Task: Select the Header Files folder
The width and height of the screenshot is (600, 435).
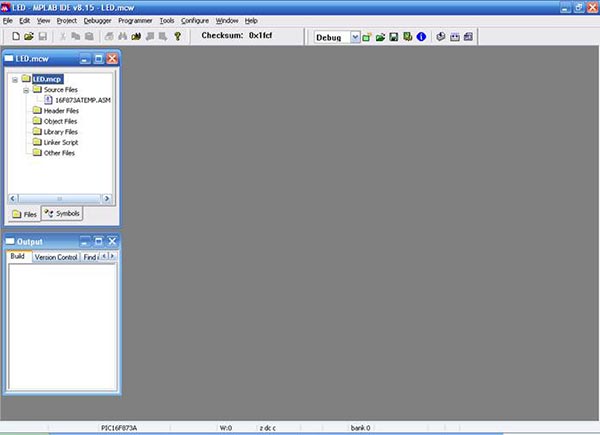Action: [x=61, y=111]
